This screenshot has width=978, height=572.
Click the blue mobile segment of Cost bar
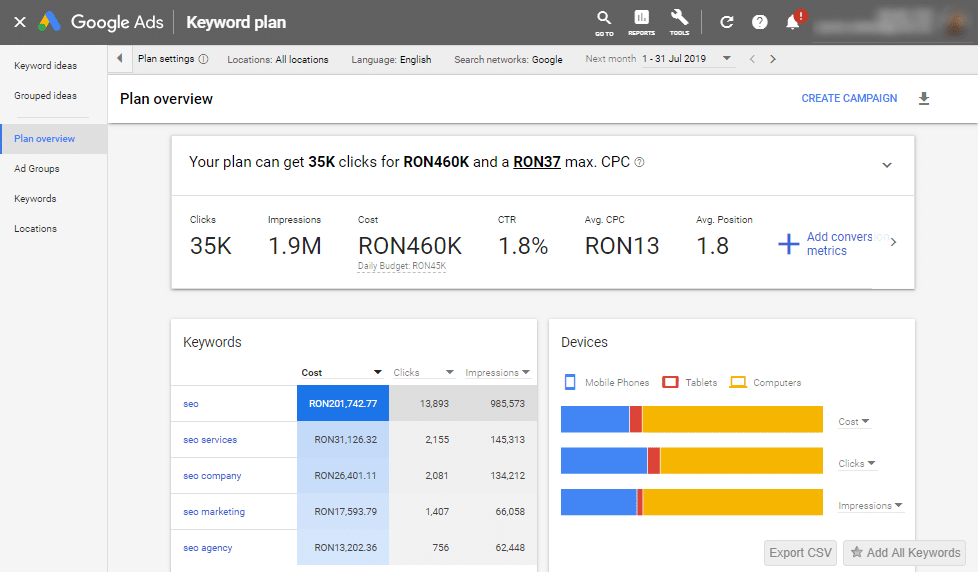[595, 419]
